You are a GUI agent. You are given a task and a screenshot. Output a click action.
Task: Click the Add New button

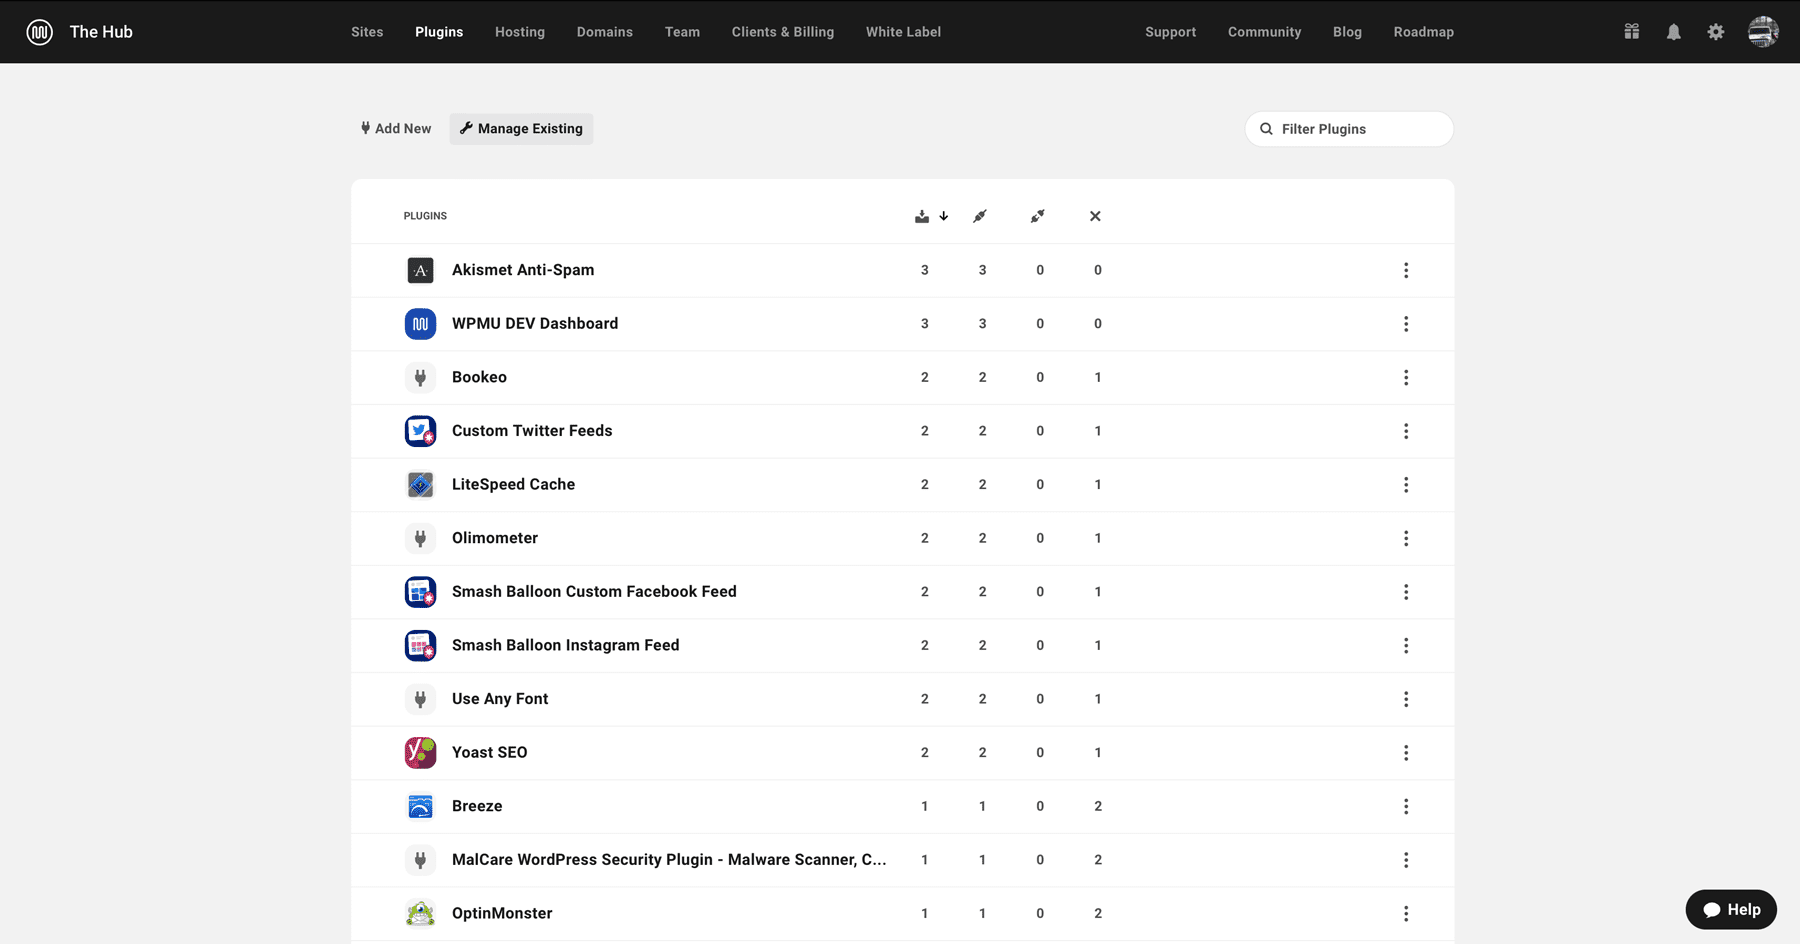(395, 129)
